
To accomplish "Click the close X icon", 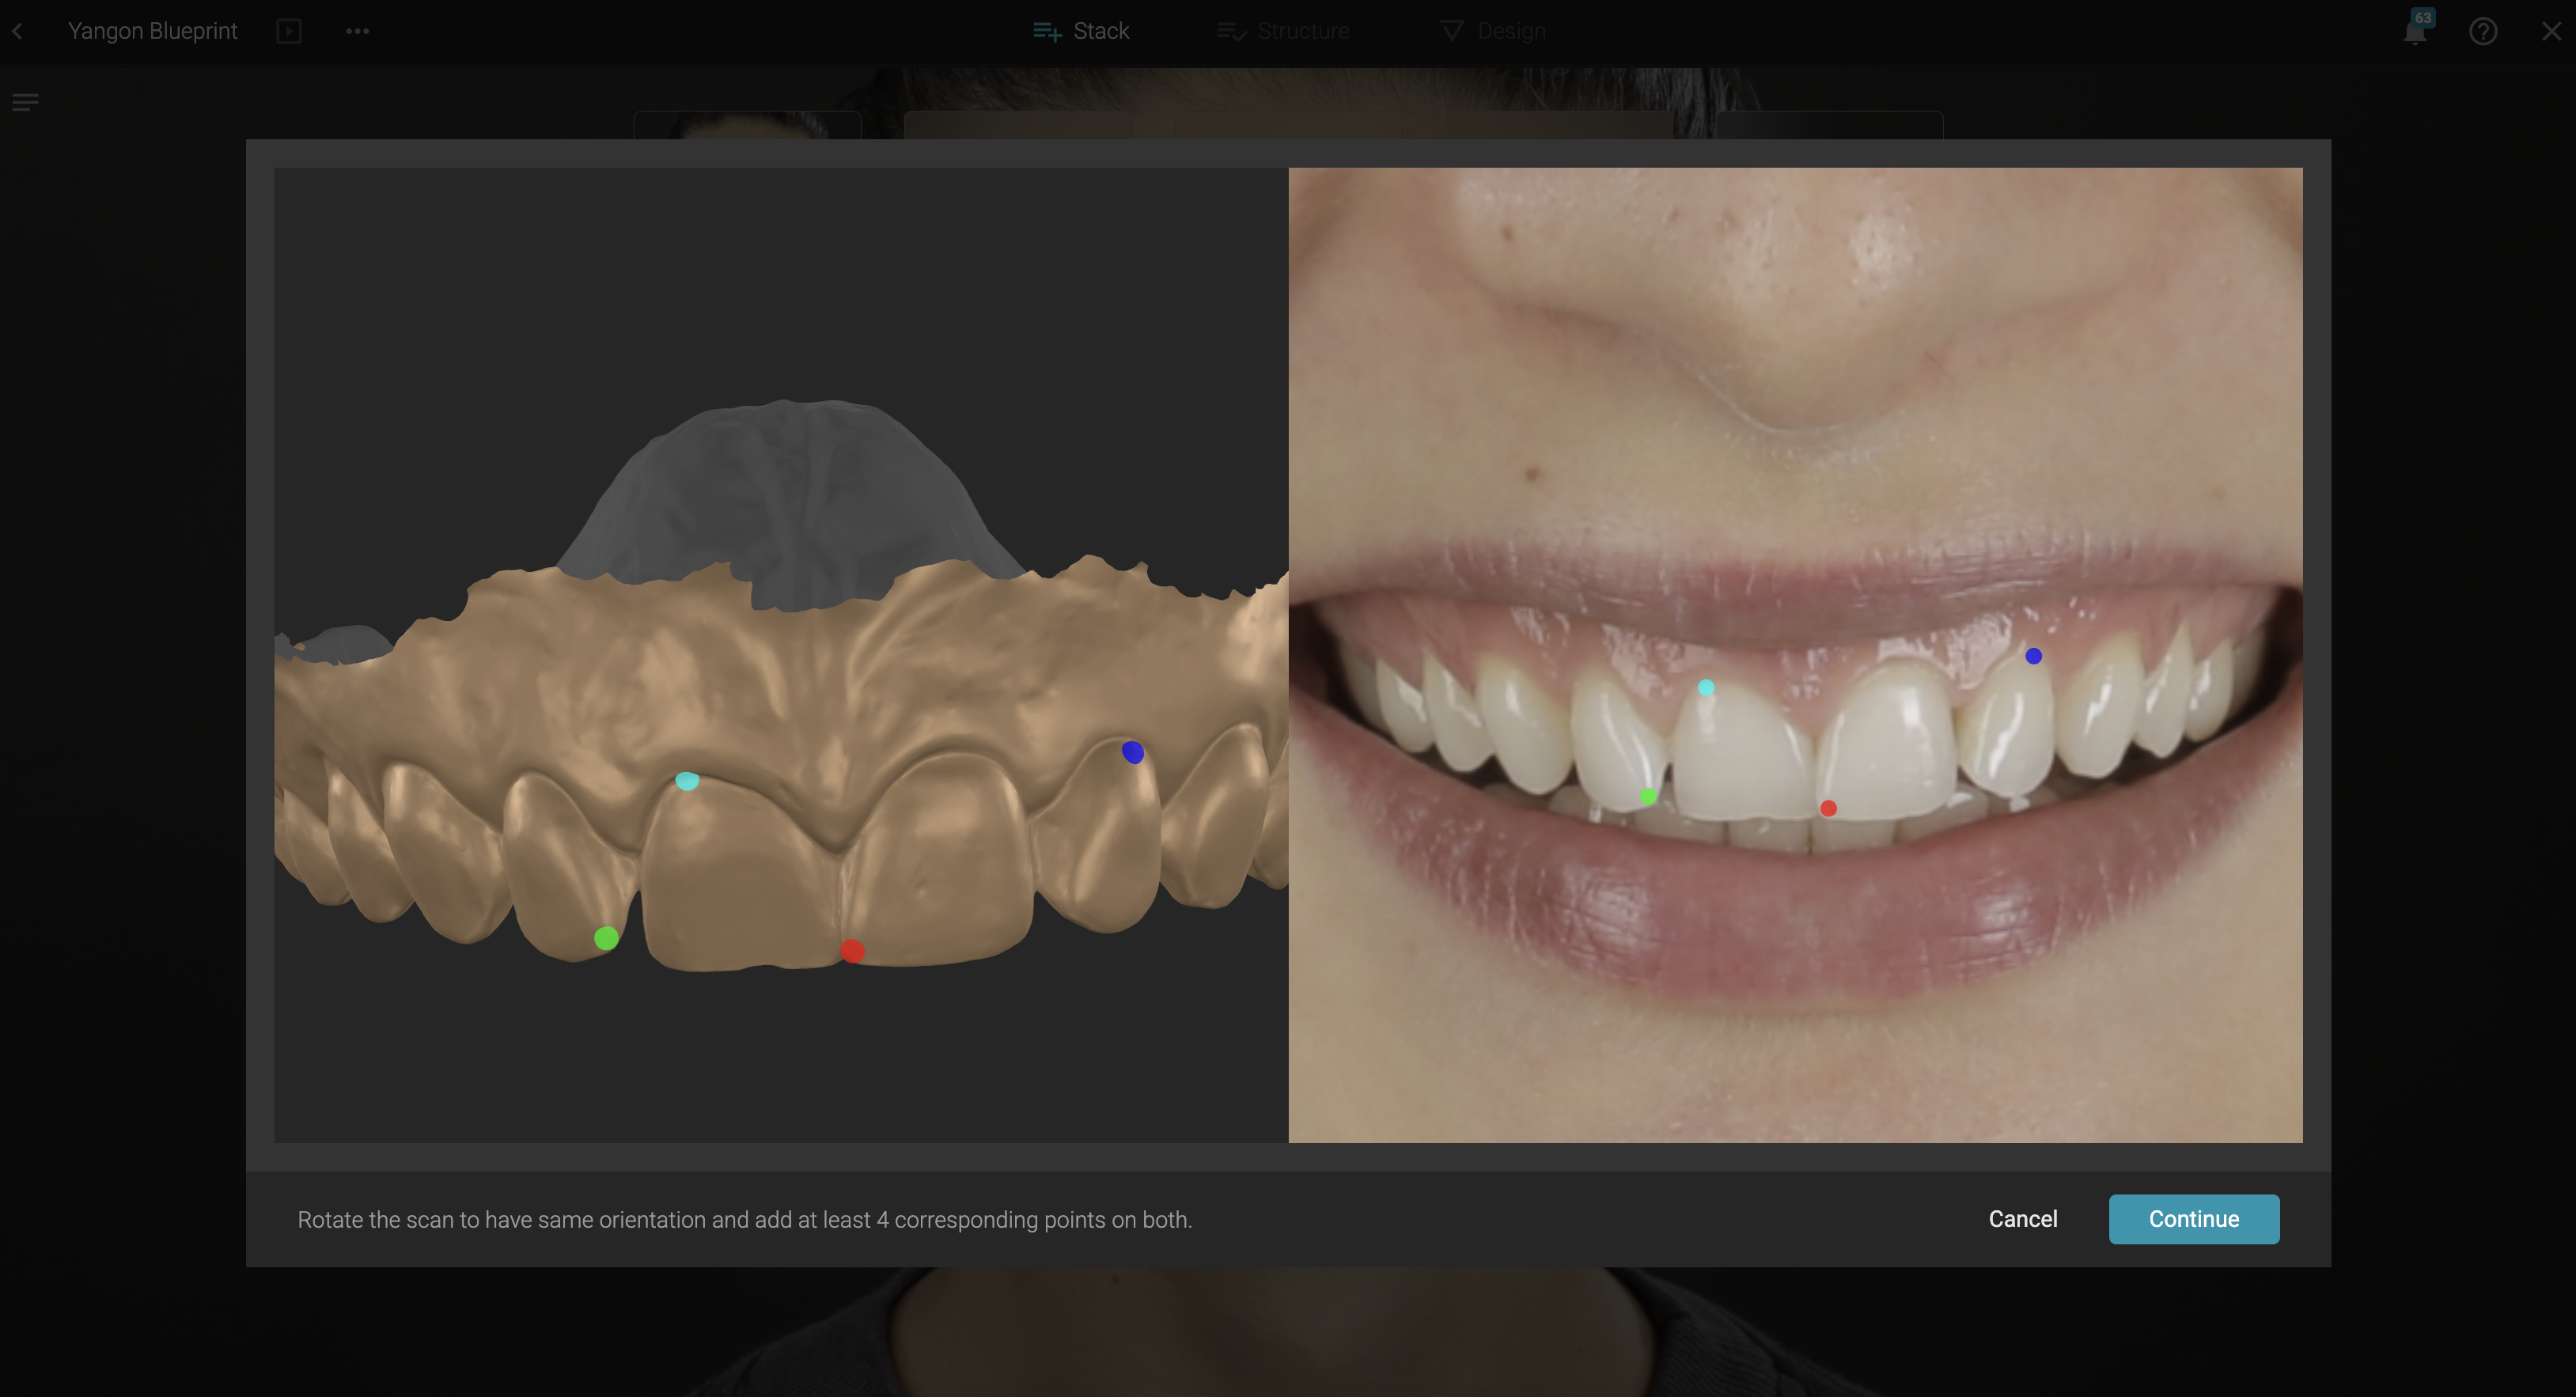I will point(2551,31).
